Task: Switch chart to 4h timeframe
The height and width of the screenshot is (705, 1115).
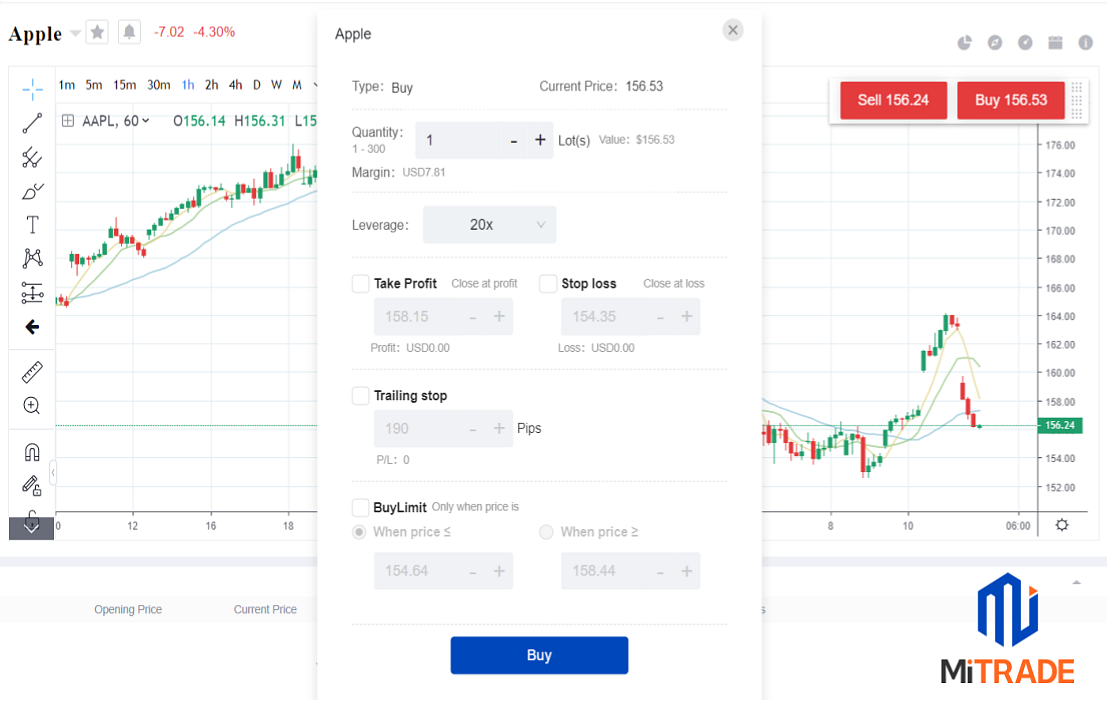Action: [x=235, y=85]
